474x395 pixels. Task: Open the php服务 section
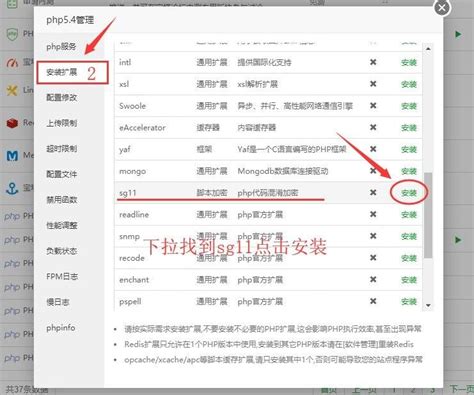click(61, 46)
